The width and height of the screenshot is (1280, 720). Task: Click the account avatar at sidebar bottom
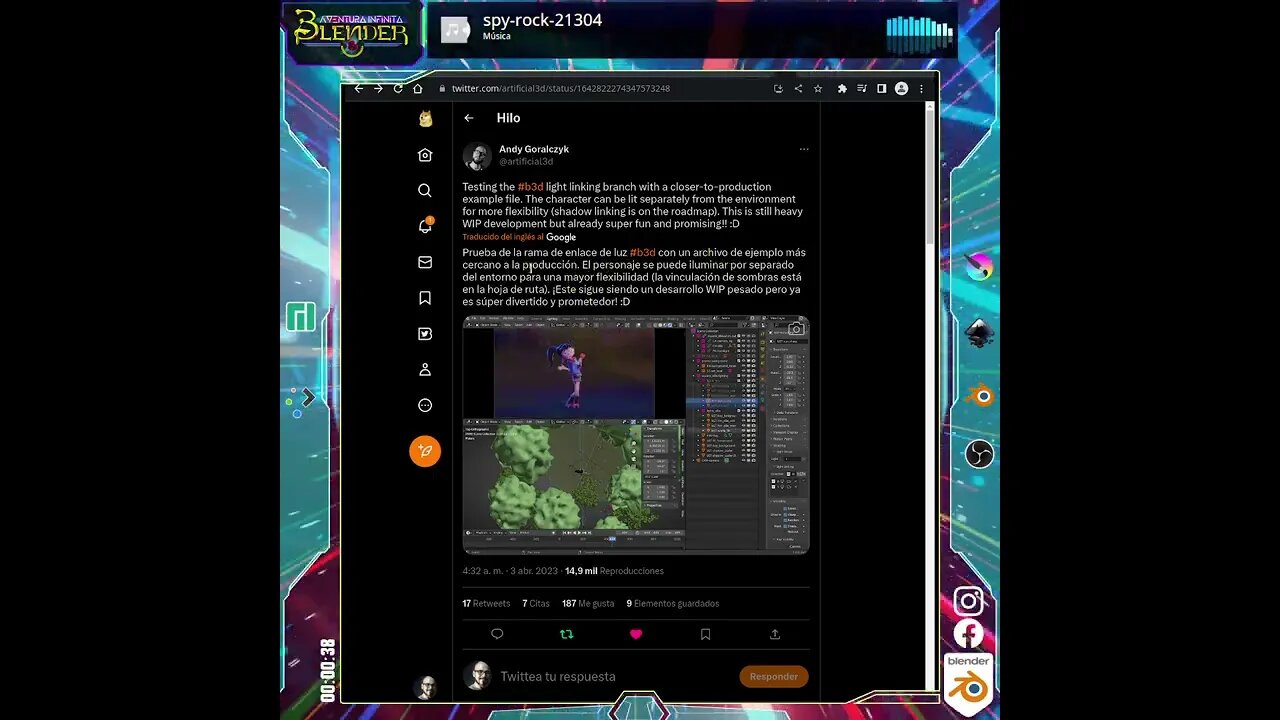click(x=426, y=687)
